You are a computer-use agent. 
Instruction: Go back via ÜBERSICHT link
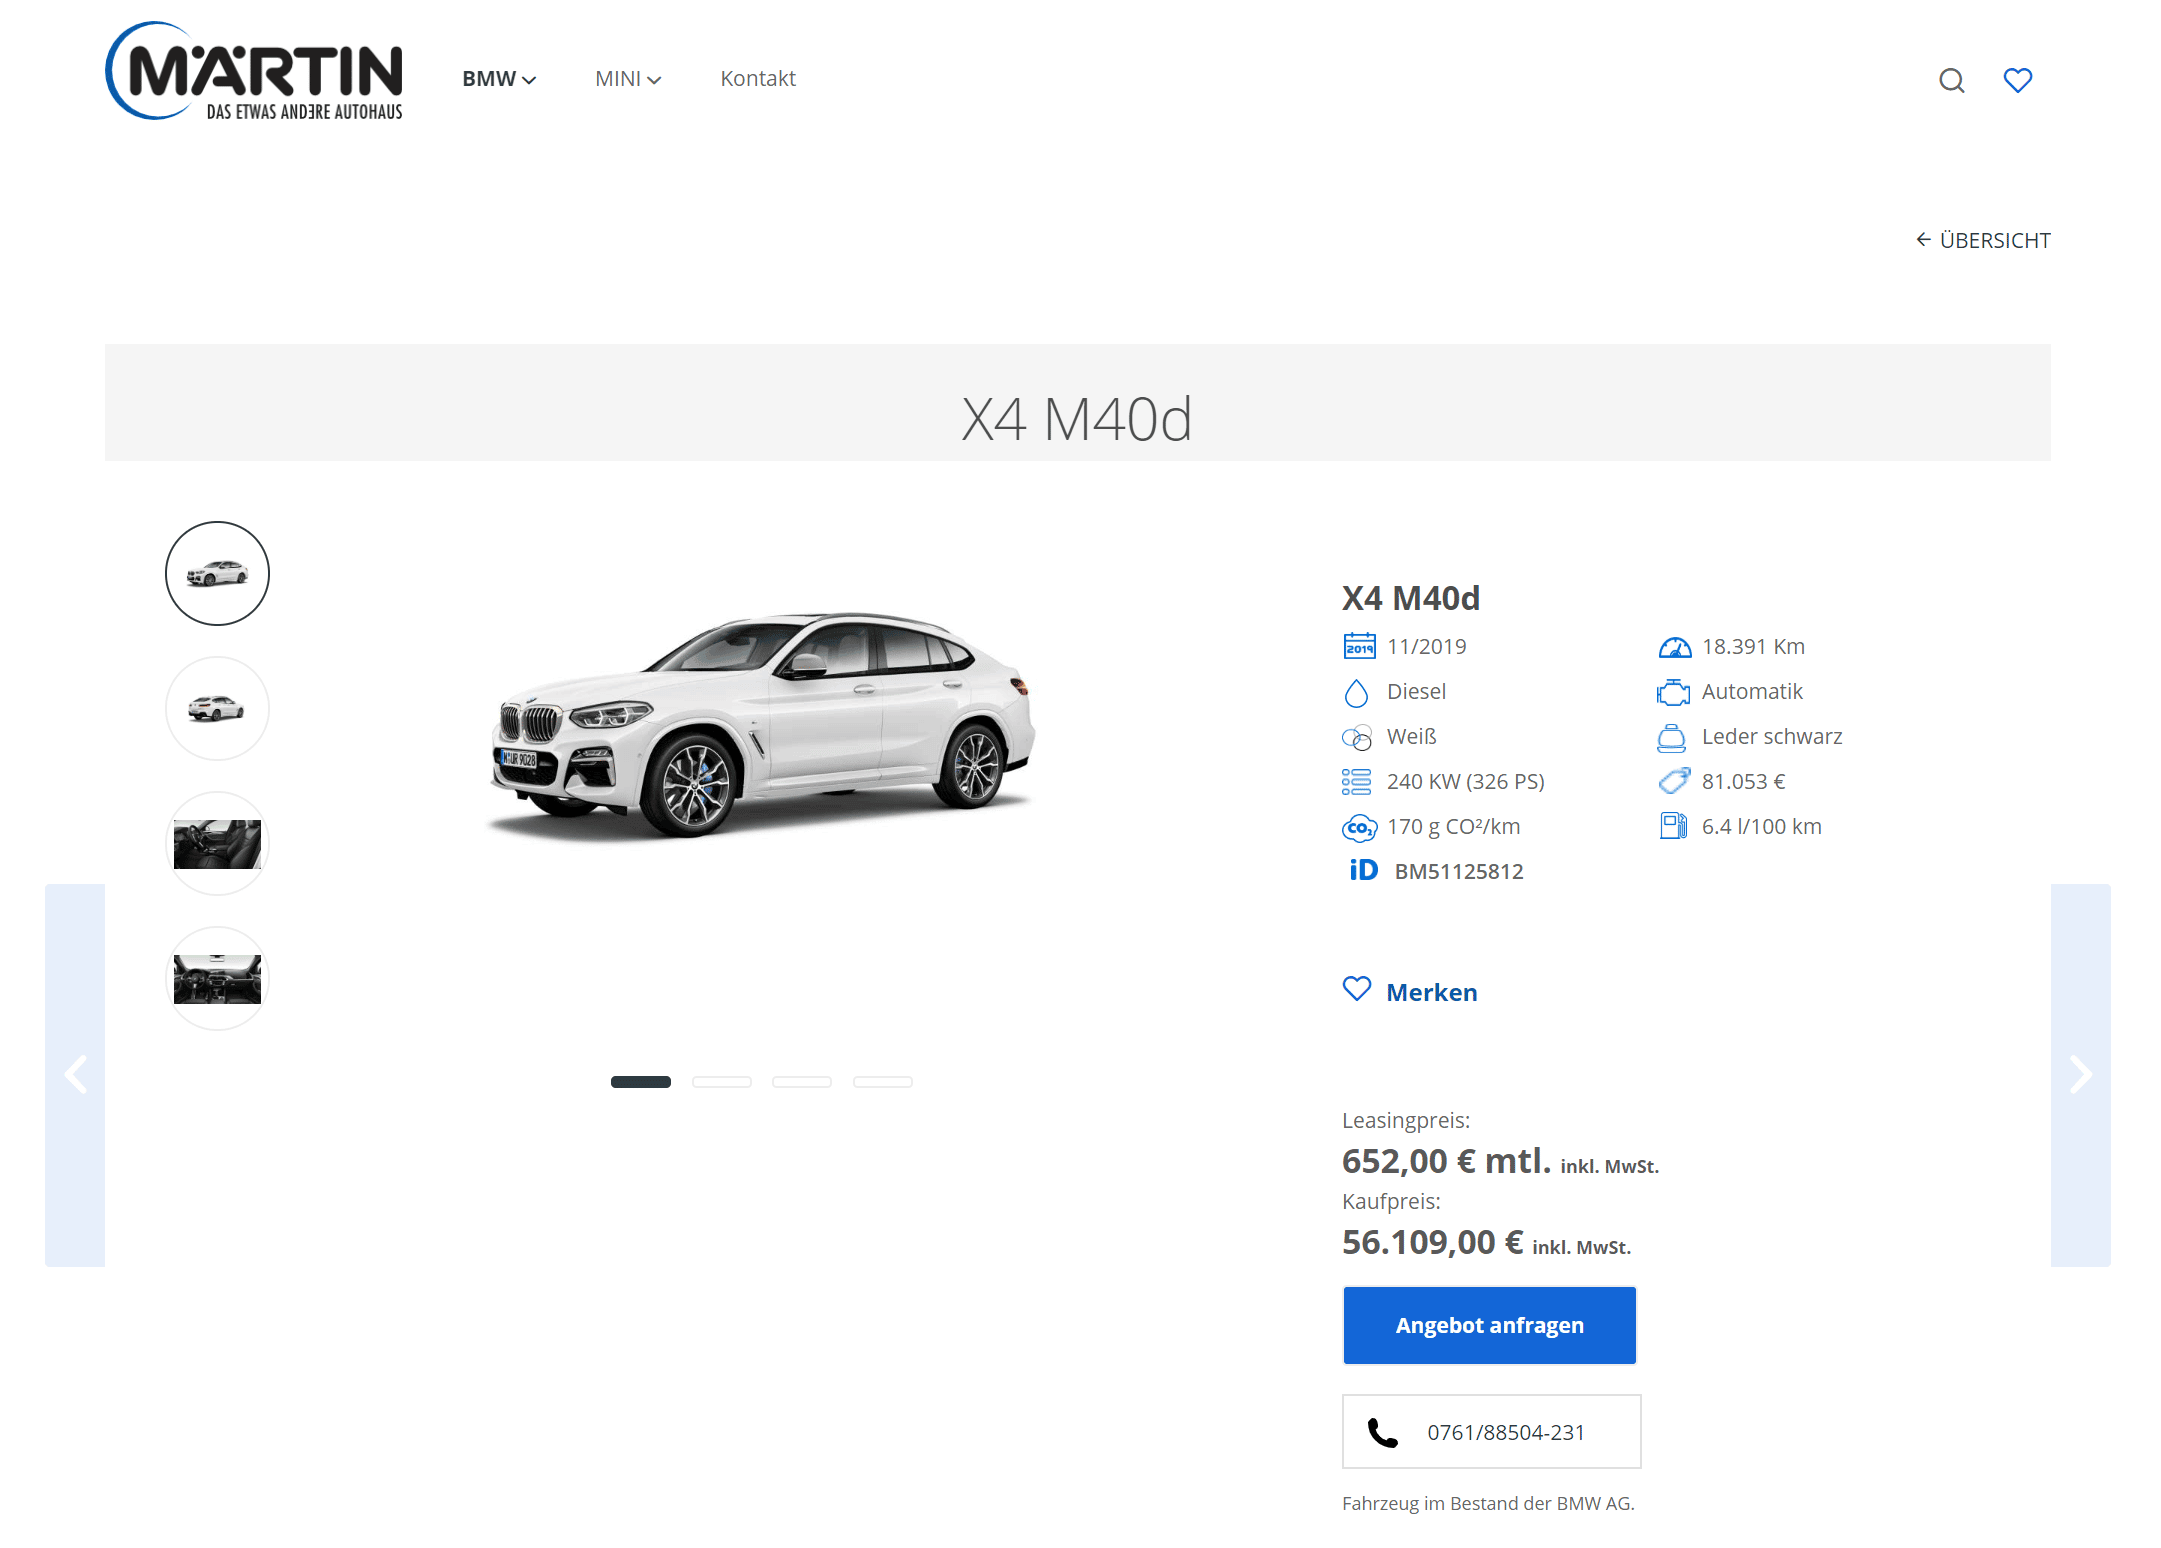click(1982, 240)
